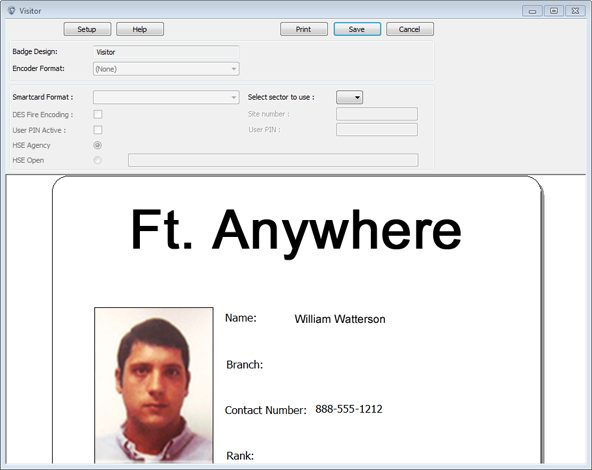Cancel the badge editing

click(410, 29)
